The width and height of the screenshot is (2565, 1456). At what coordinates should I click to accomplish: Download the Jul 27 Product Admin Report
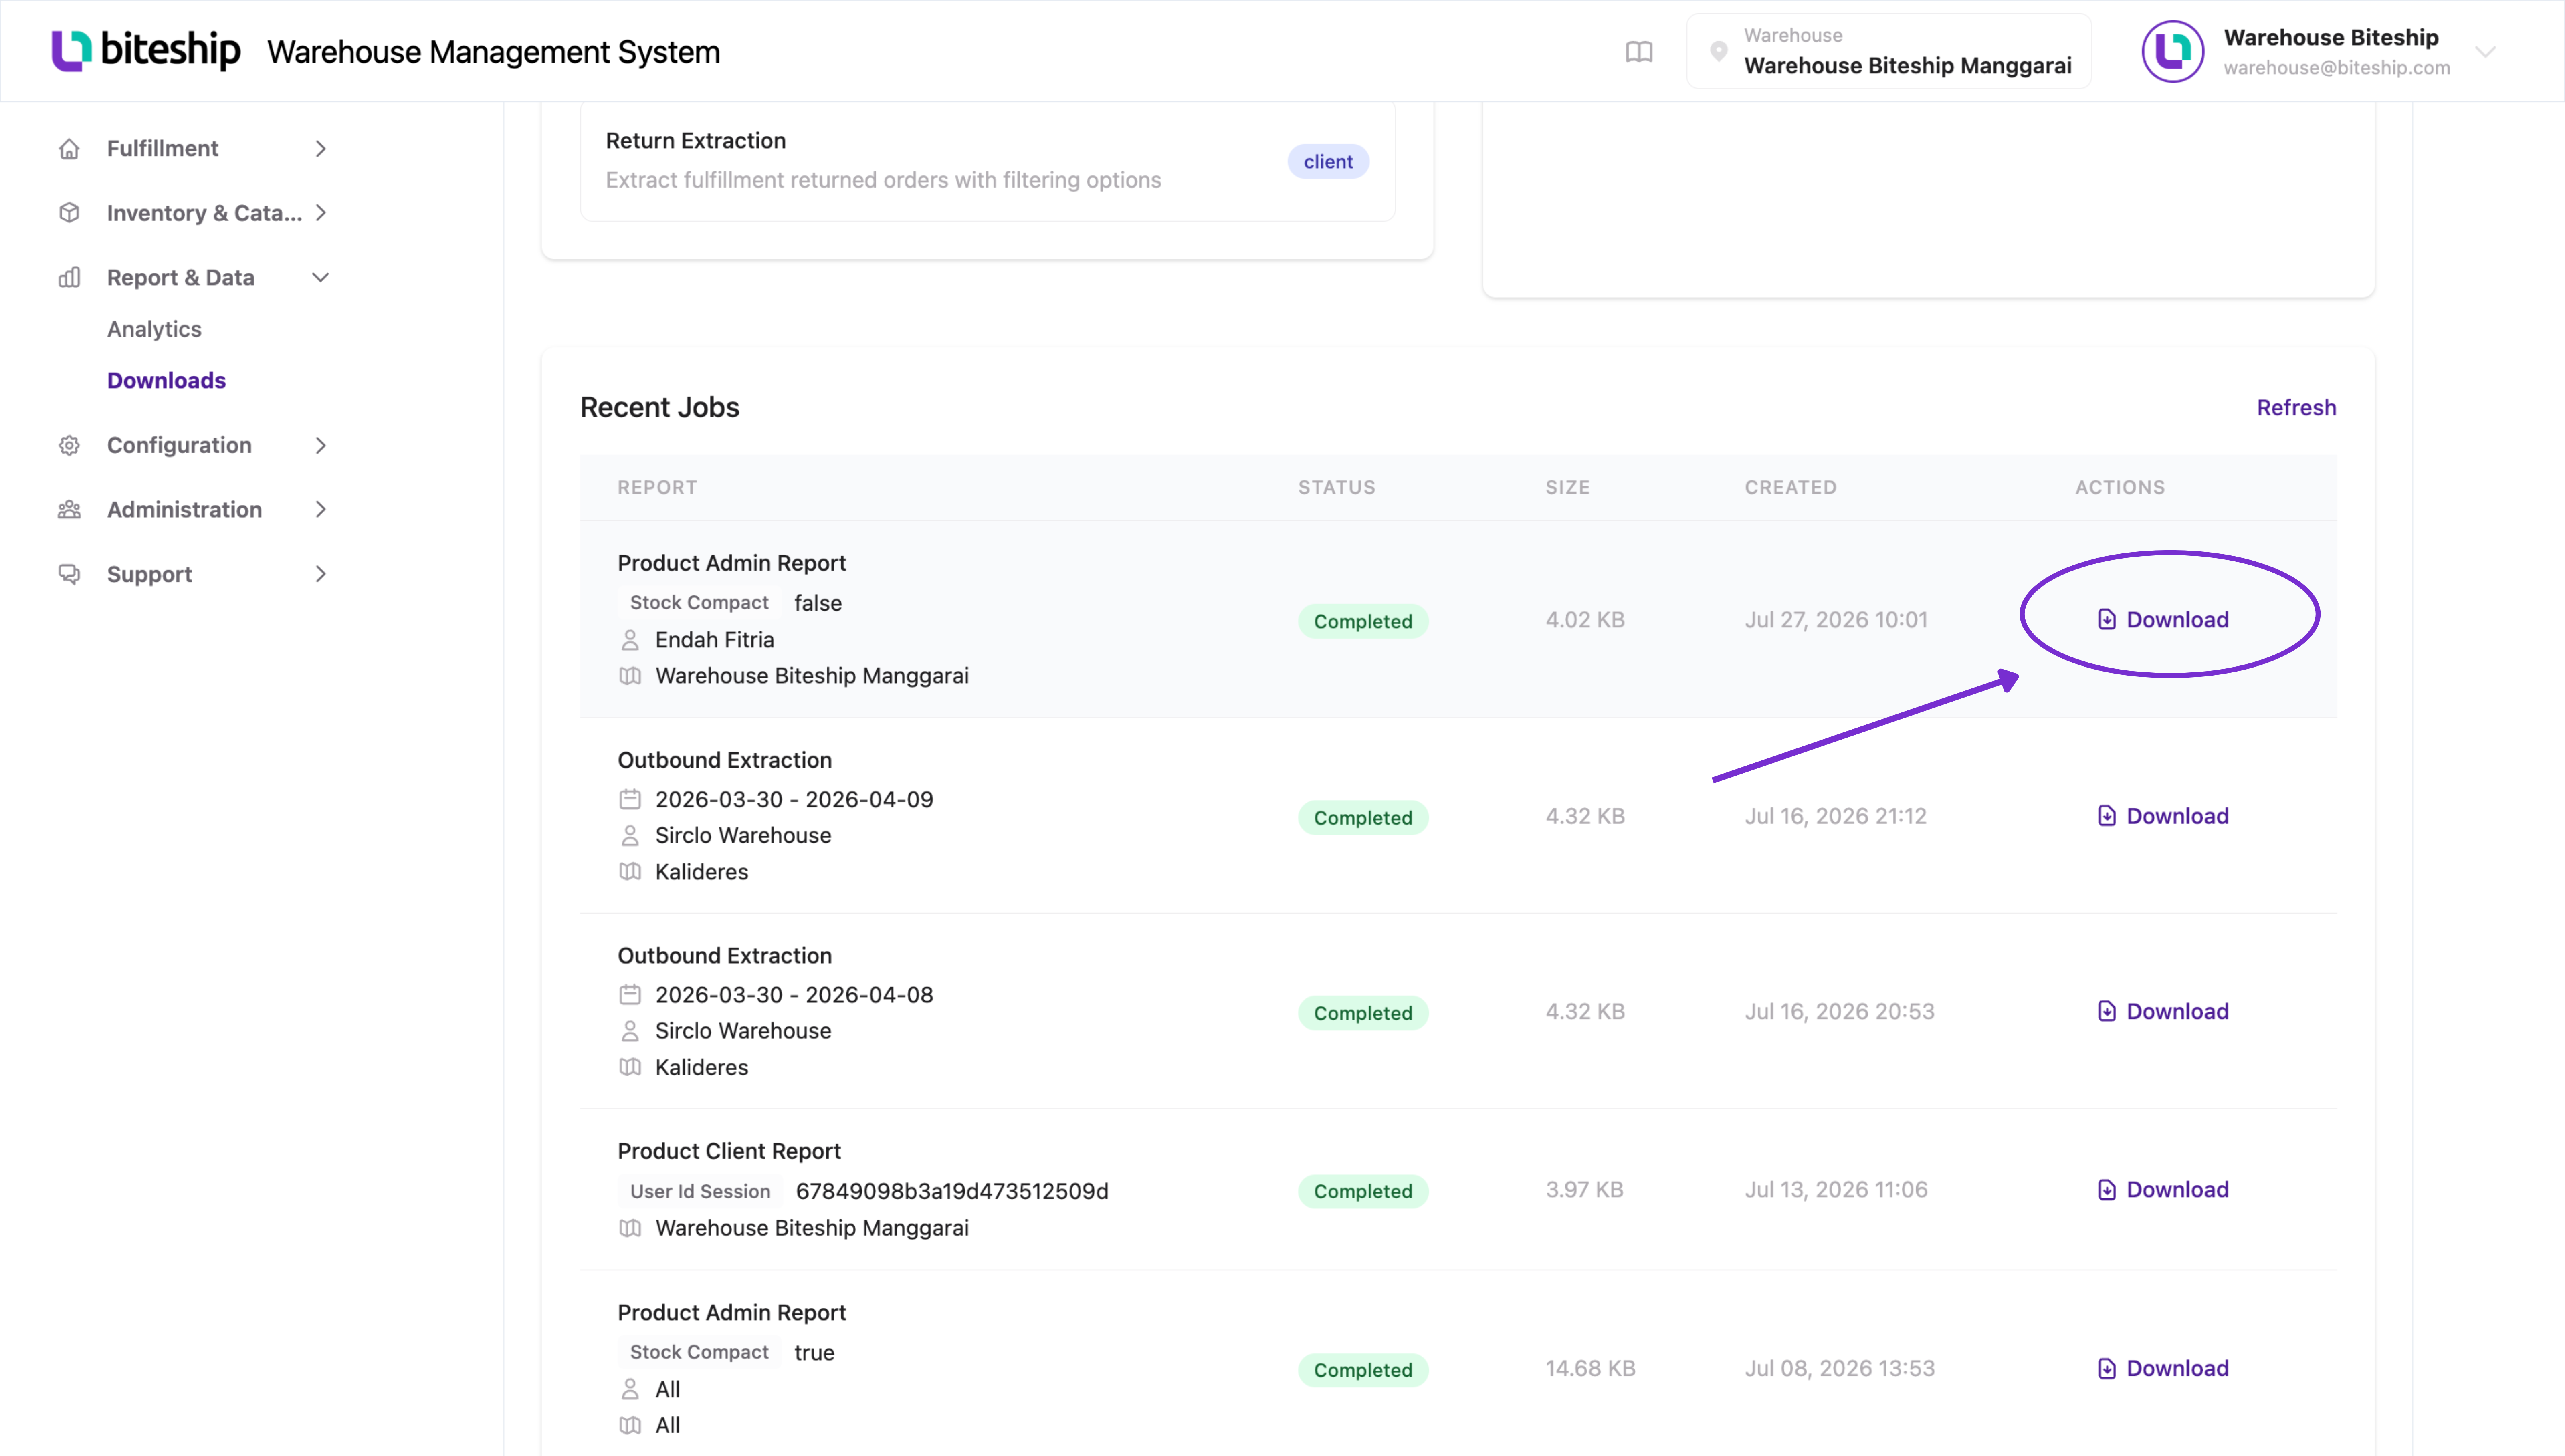(2163, 619)
